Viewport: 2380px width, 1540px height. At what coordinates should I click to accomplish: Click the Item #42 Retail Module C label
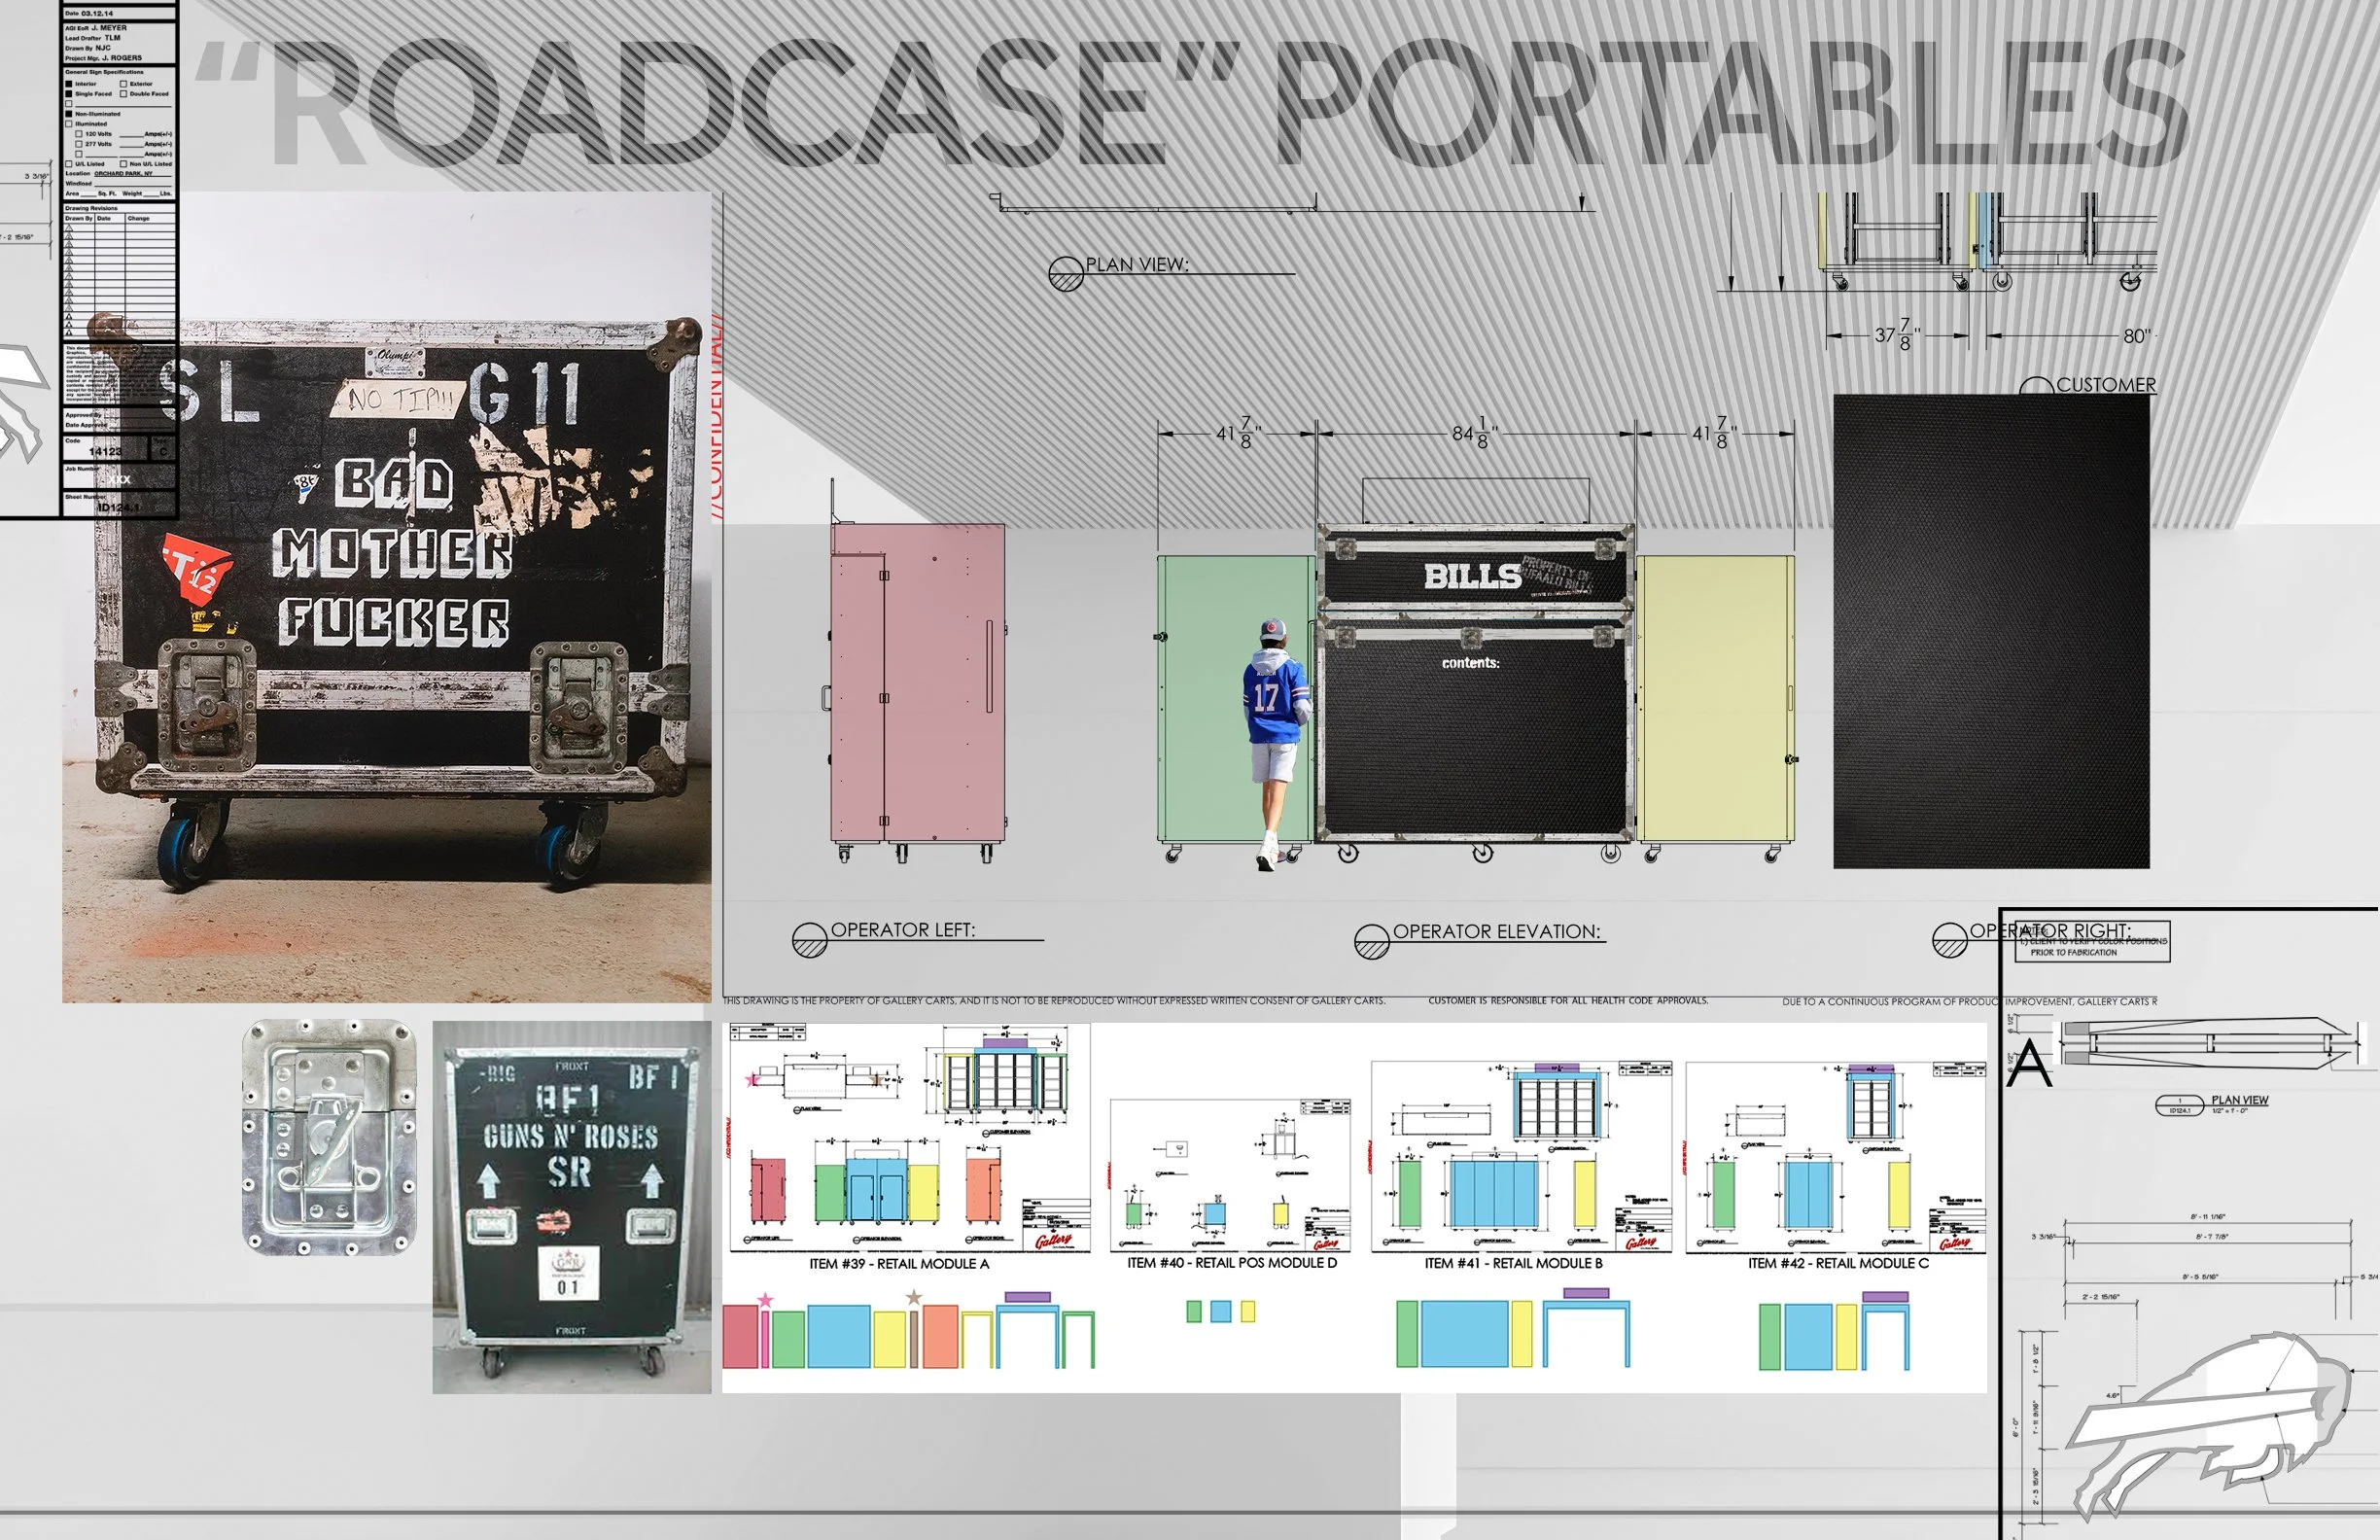click(1838, 1263)
